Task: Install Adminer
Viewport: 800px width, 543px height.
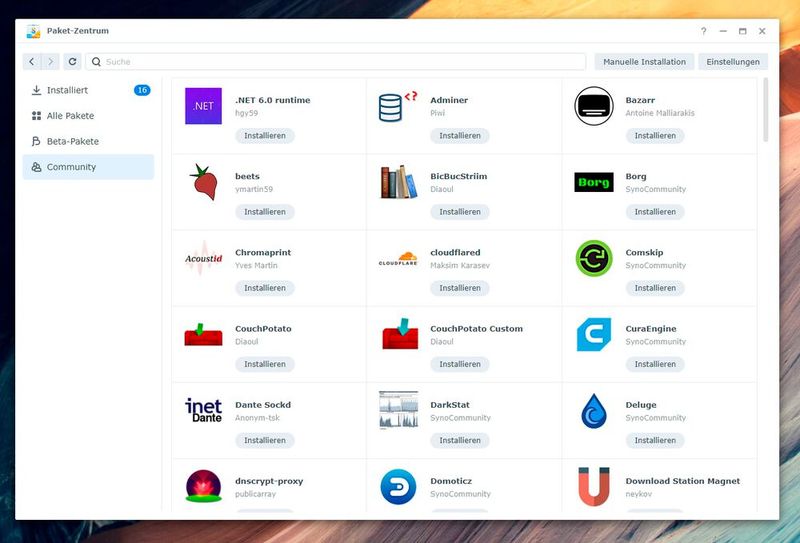Action: [x=460, y=136]
